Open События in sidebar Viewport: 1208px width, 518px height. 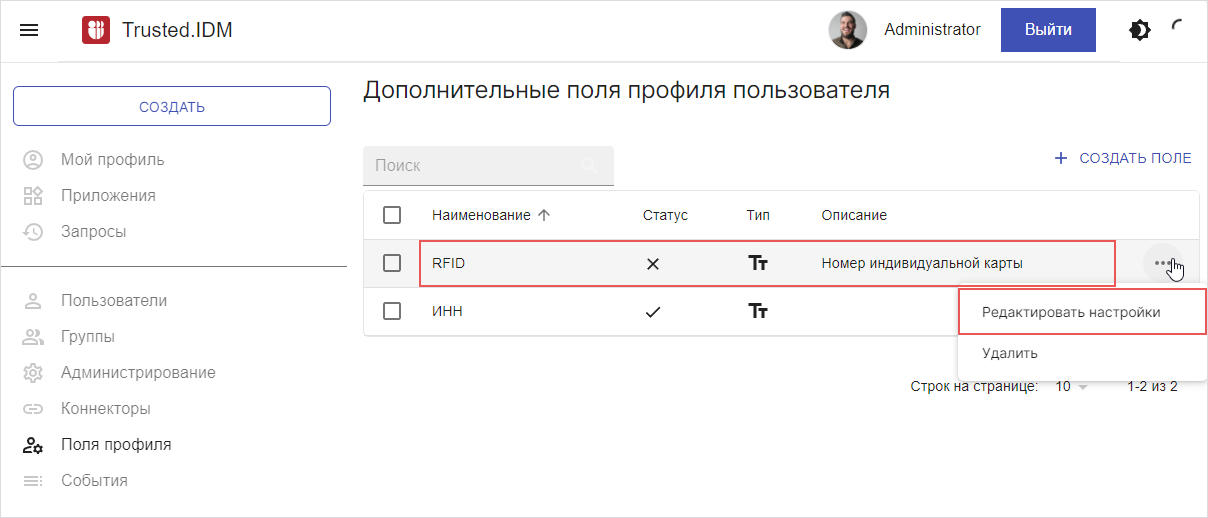coord(94,481)
